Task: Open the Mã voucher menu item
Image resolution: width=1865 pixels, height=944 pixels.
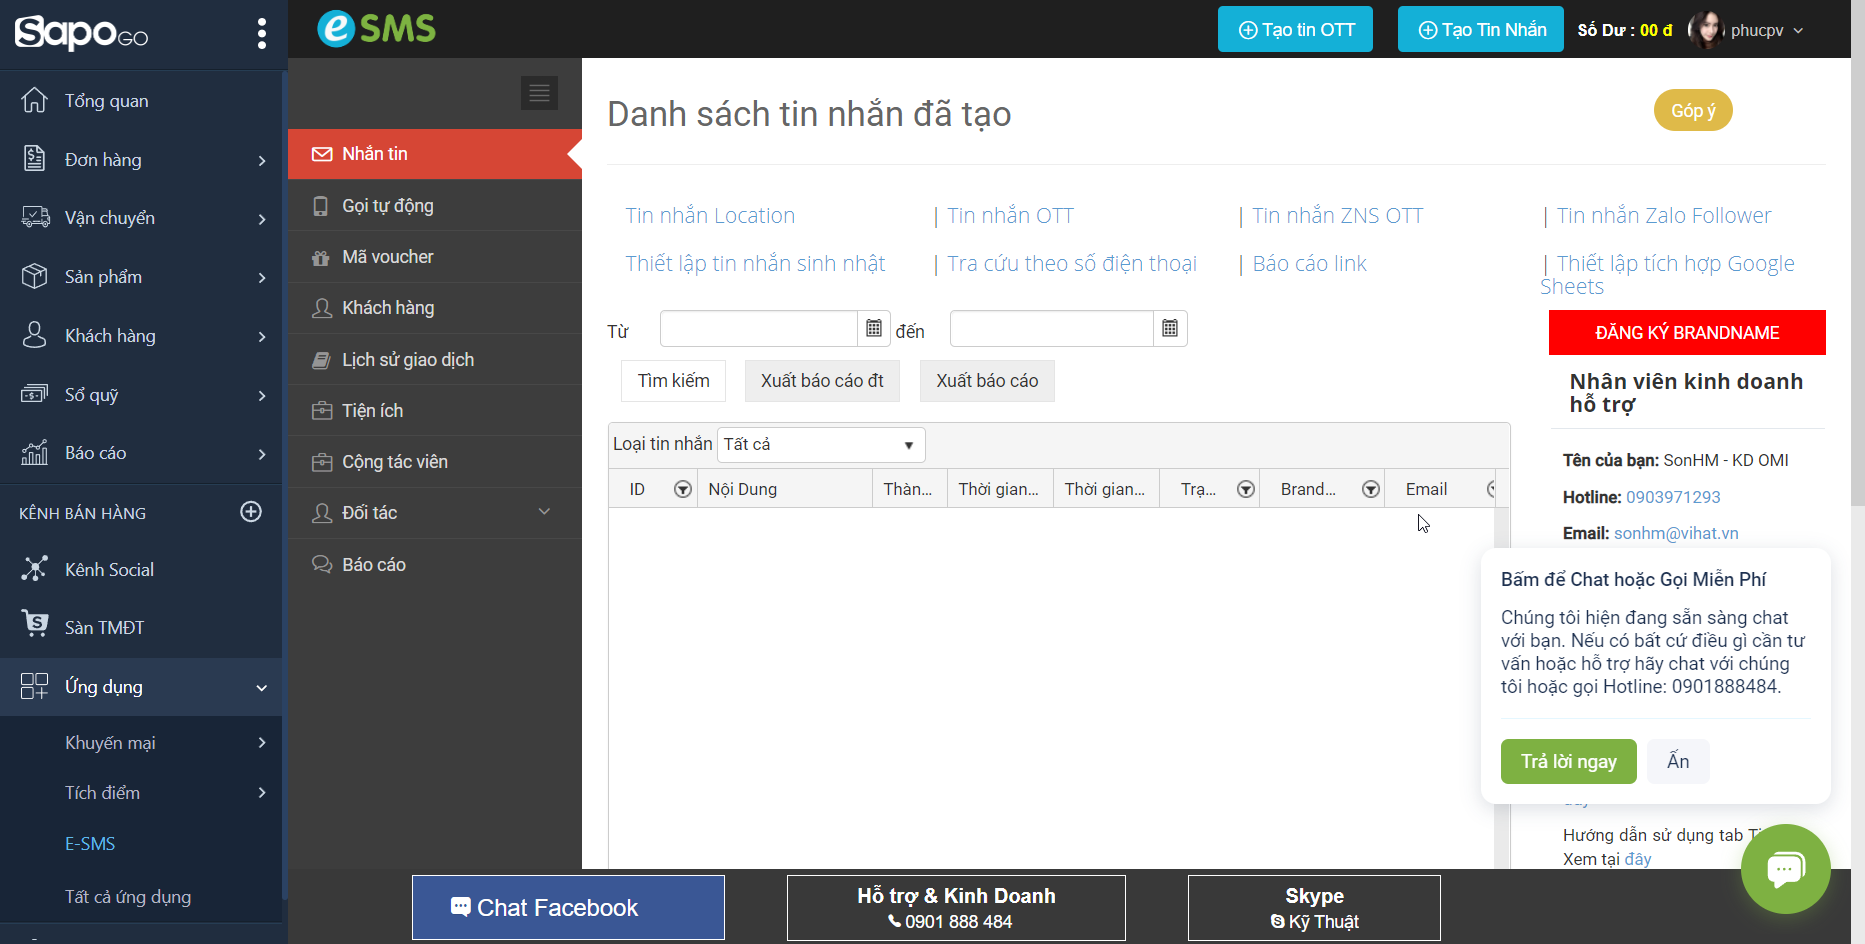Action: [x=388, y=257]
